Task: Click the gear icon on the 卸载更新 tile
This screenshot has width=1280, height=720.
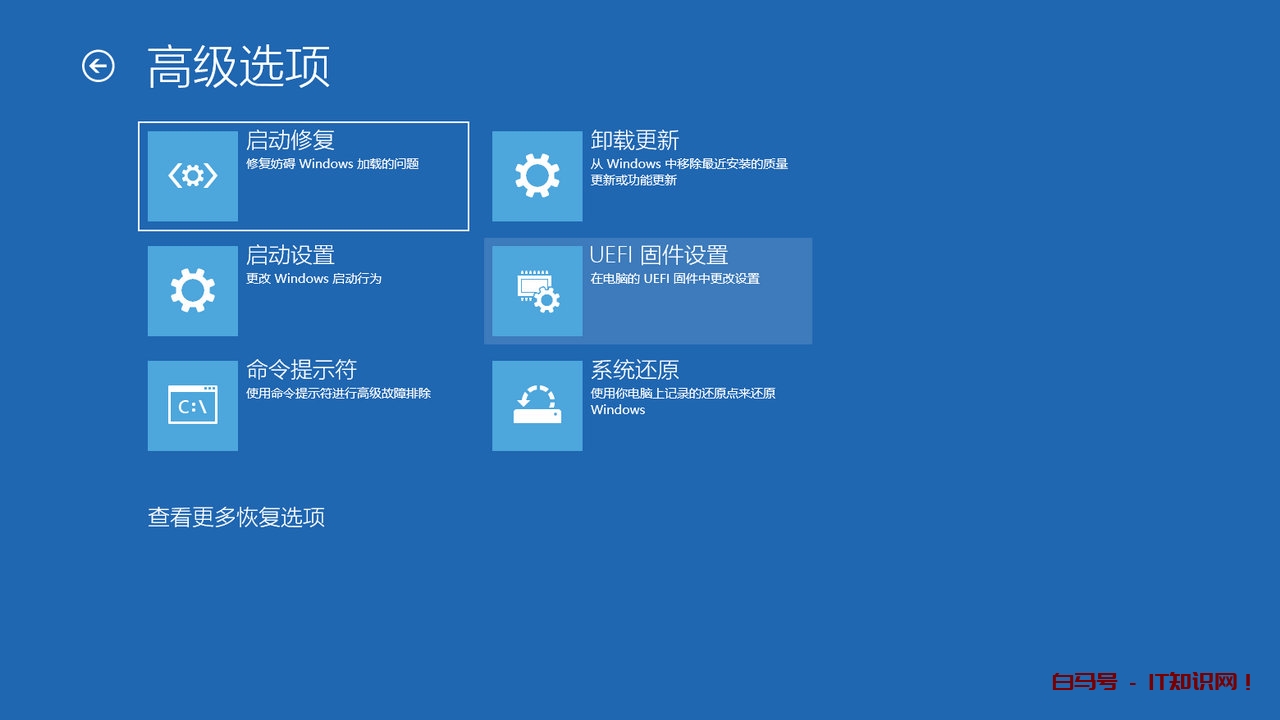Action: click(537, 176)
